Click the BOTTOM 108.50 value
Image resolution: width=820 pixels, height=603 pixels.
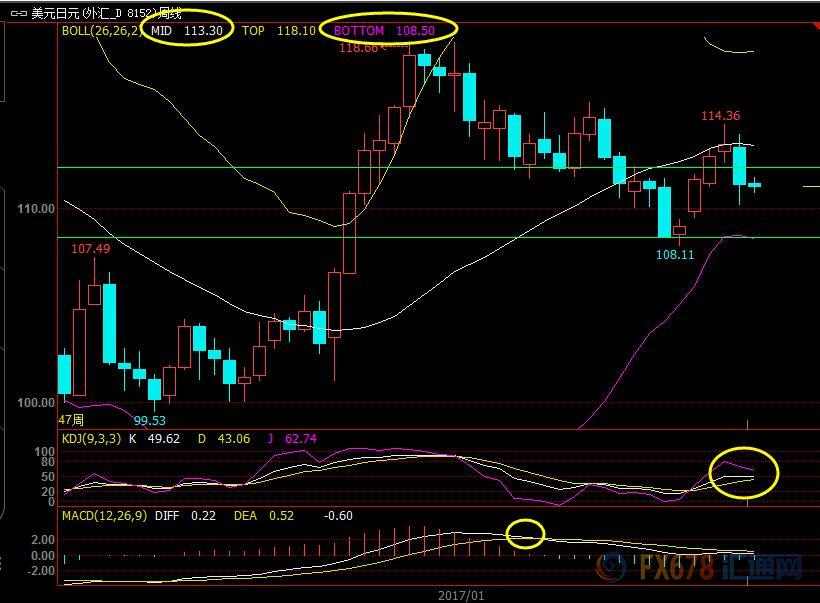pyautogui.click(x=384, y=30)
